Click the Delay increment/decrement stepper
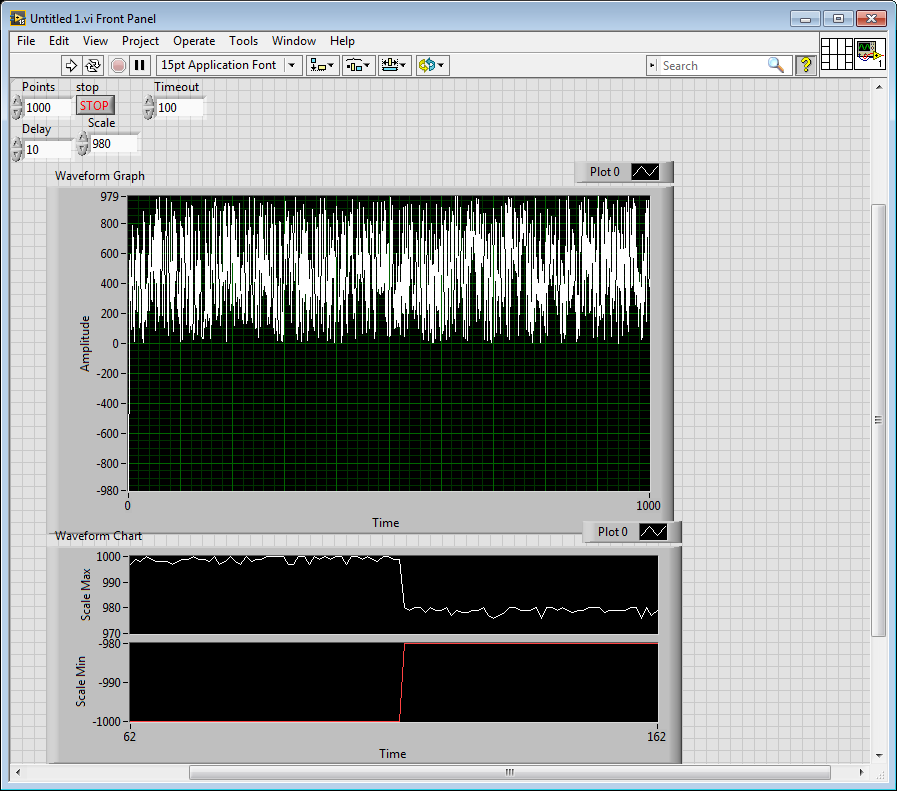897x791 pixels. [17, 150]
